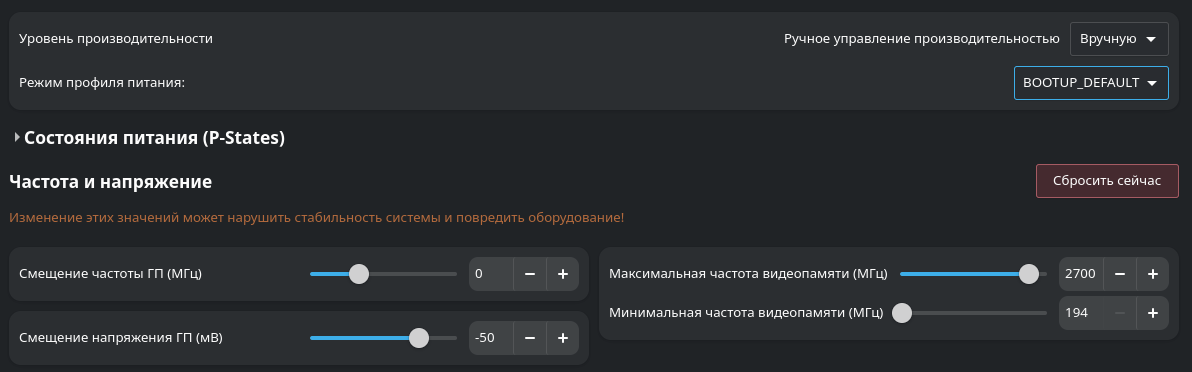Focus the voltage offset field showing -50
Image resolution: width=1192 pixels, height=372 pixels.
tap(491, 338)
